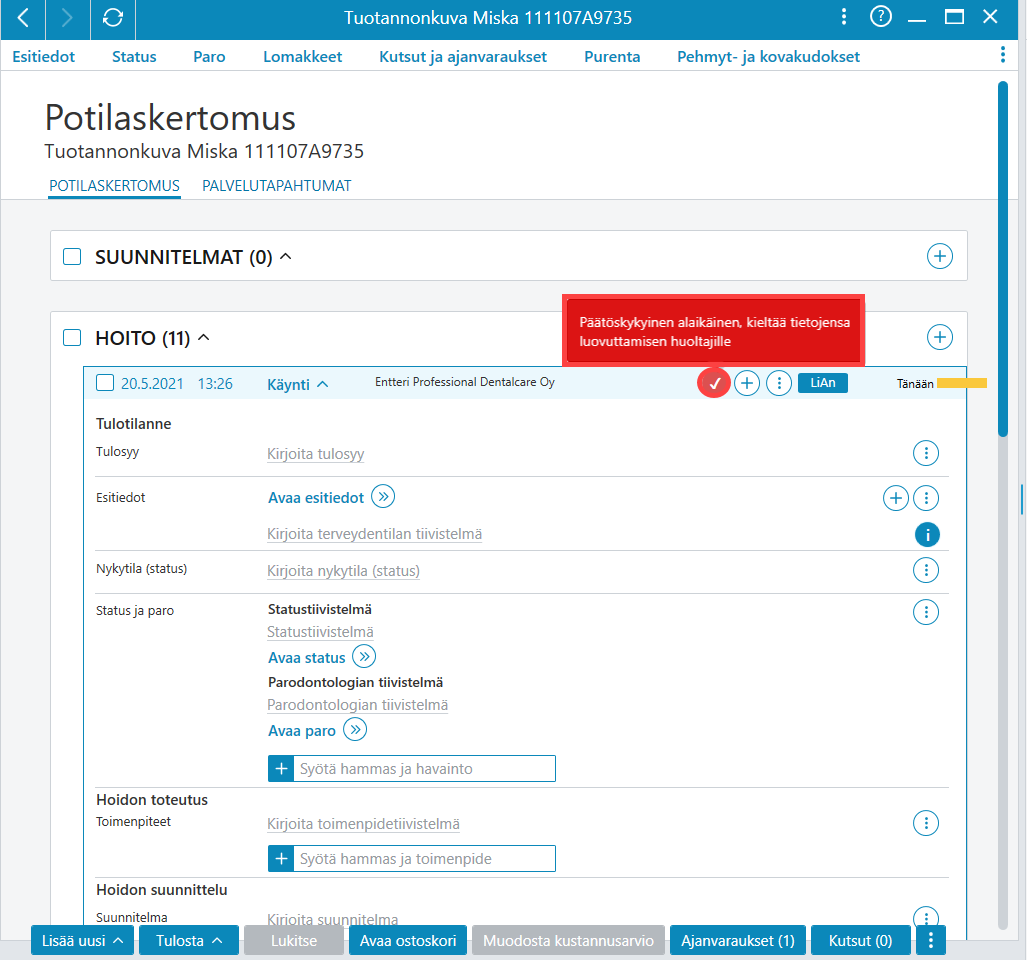Open the three-dot menu for Tulosyy
Viewport: 1027px width, 960px height.
[x=925, y=452]
